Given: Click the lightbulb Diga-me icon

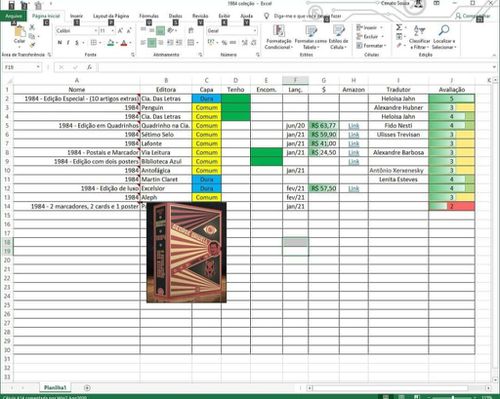Looking at the screenshot, I should [266, 16].
